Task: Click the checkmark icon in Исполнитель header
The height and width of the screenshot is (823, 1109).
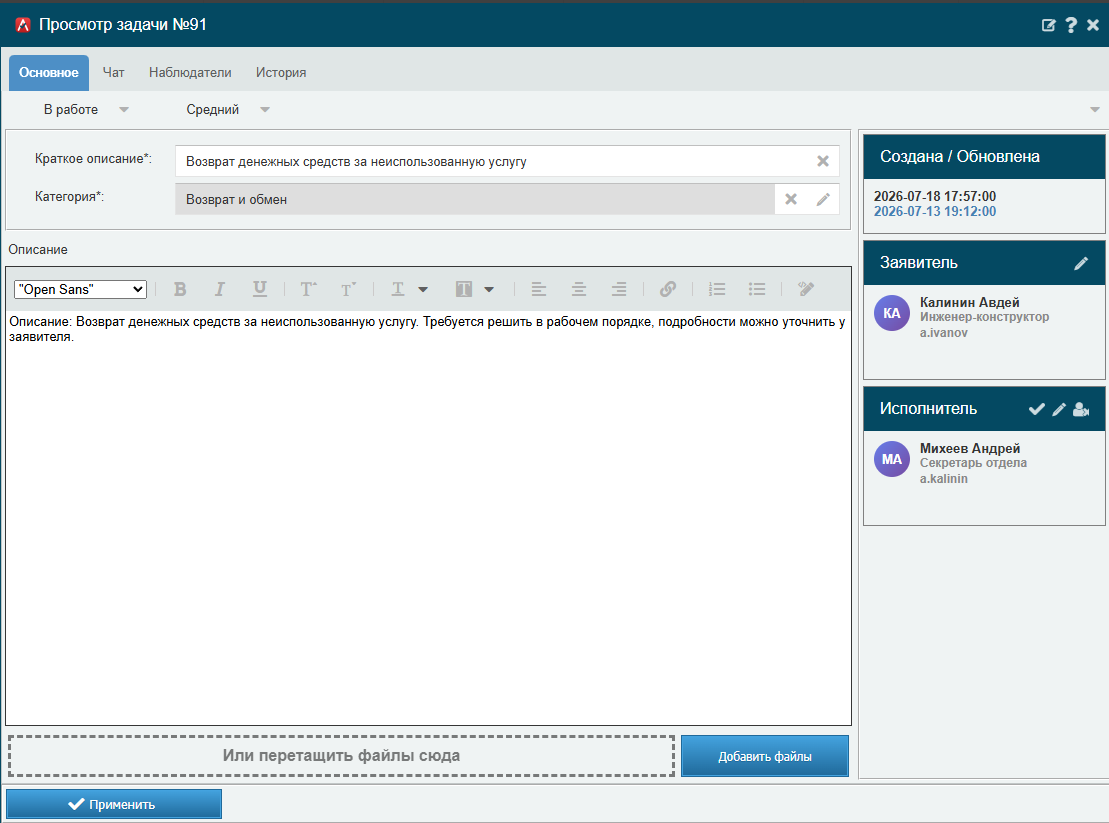Action: point(1037,409)
